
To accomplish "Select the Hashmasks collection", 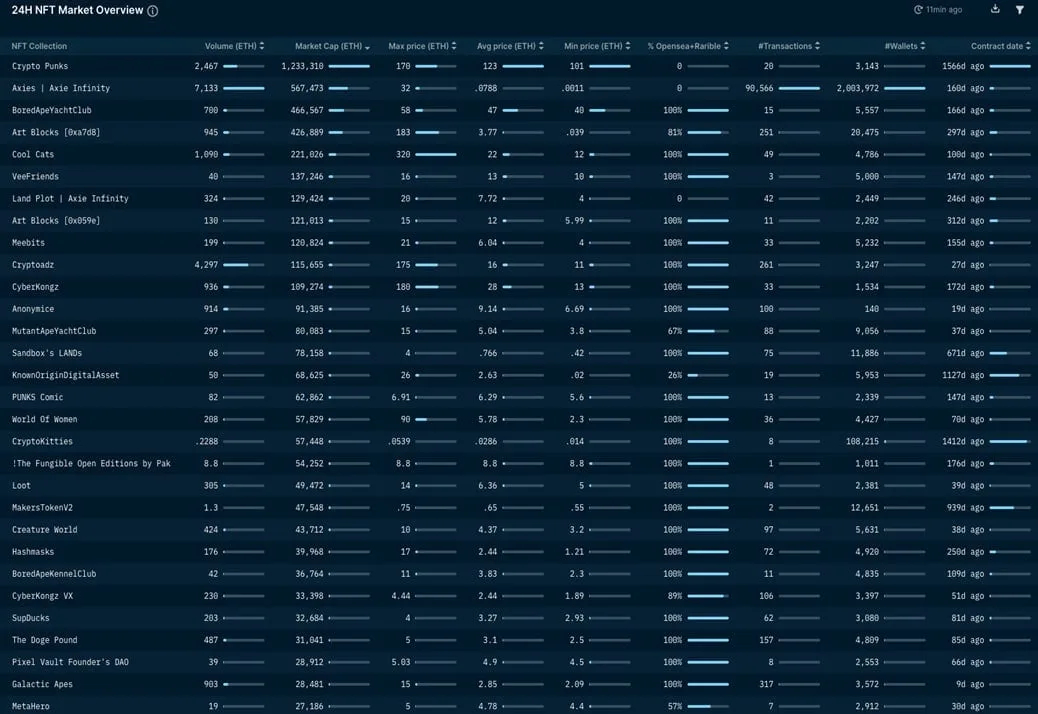I will [33, 552].
